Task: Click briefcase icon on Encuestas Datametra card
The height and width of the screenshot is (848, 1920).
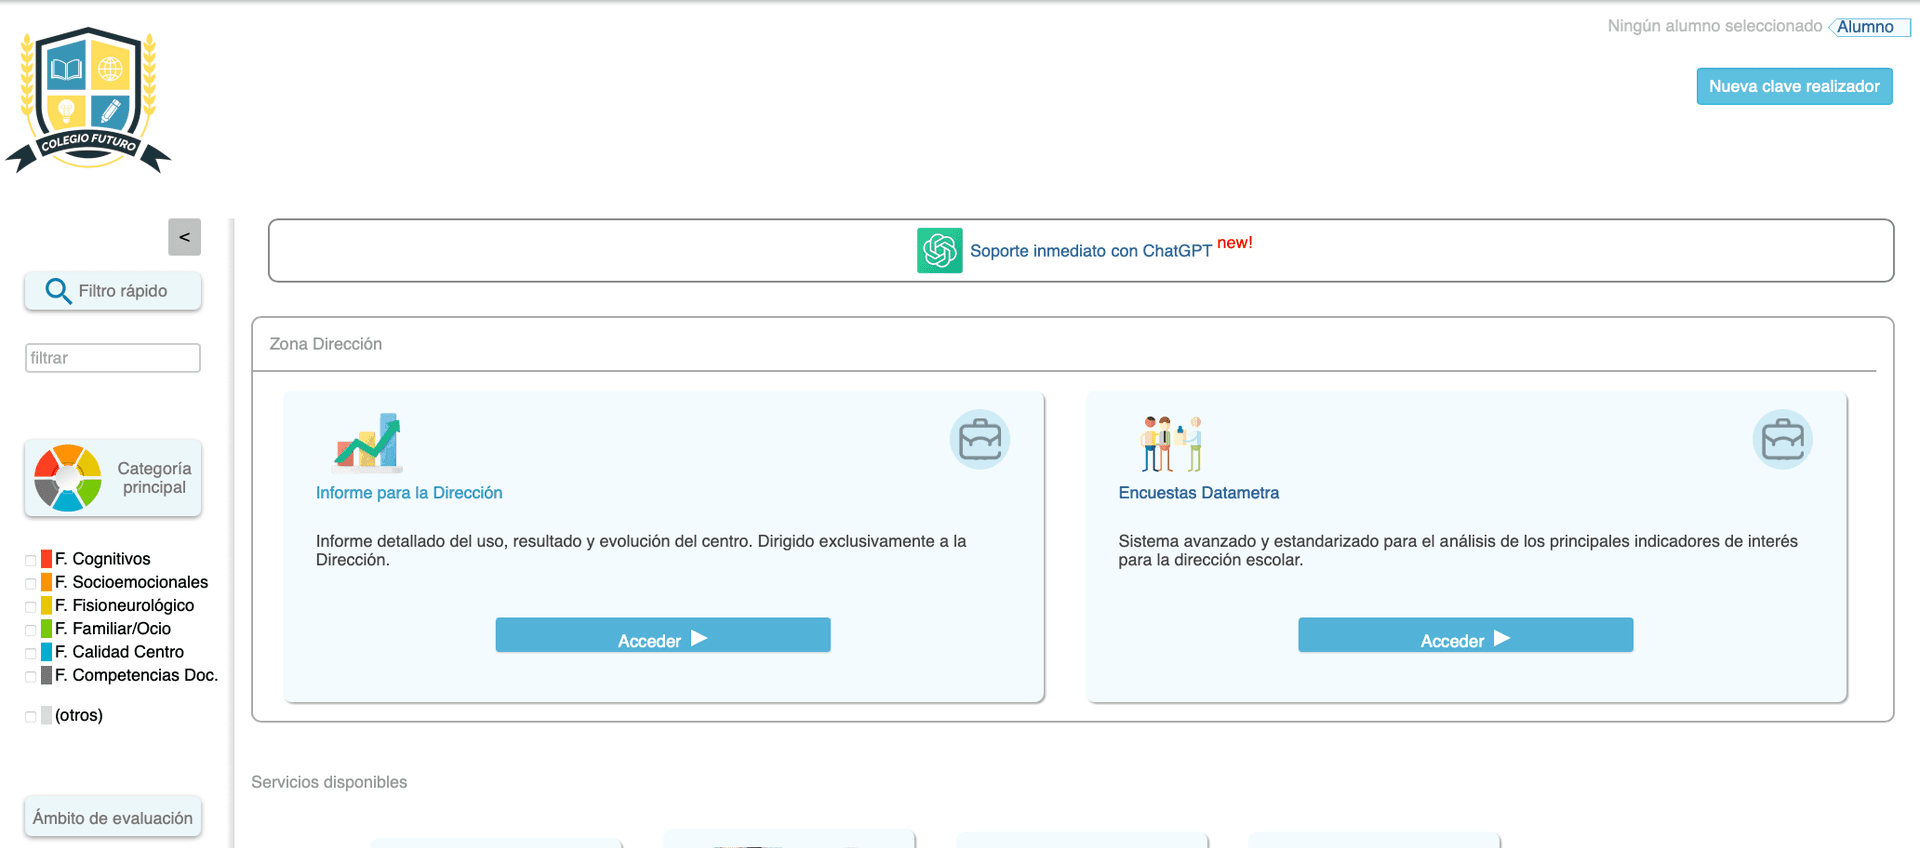Action: (1782, 440)
